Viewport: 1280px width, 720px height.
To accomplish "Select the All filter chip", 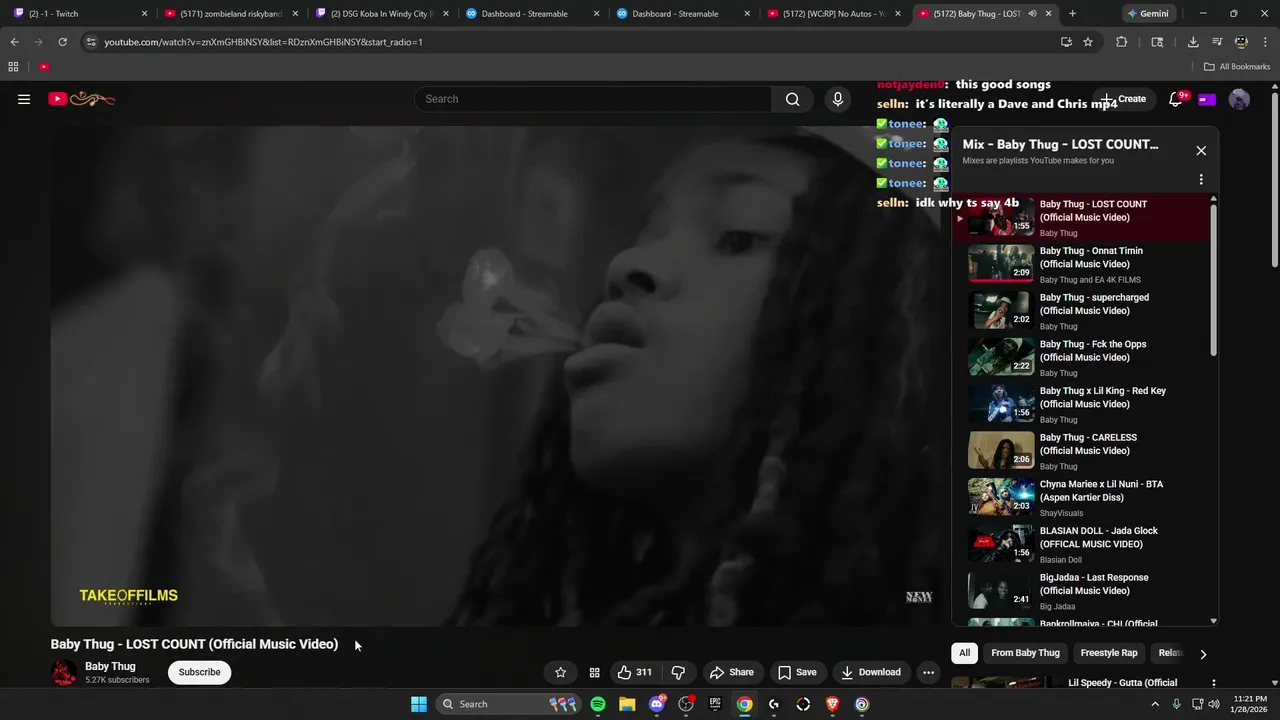I will (964, 653).
